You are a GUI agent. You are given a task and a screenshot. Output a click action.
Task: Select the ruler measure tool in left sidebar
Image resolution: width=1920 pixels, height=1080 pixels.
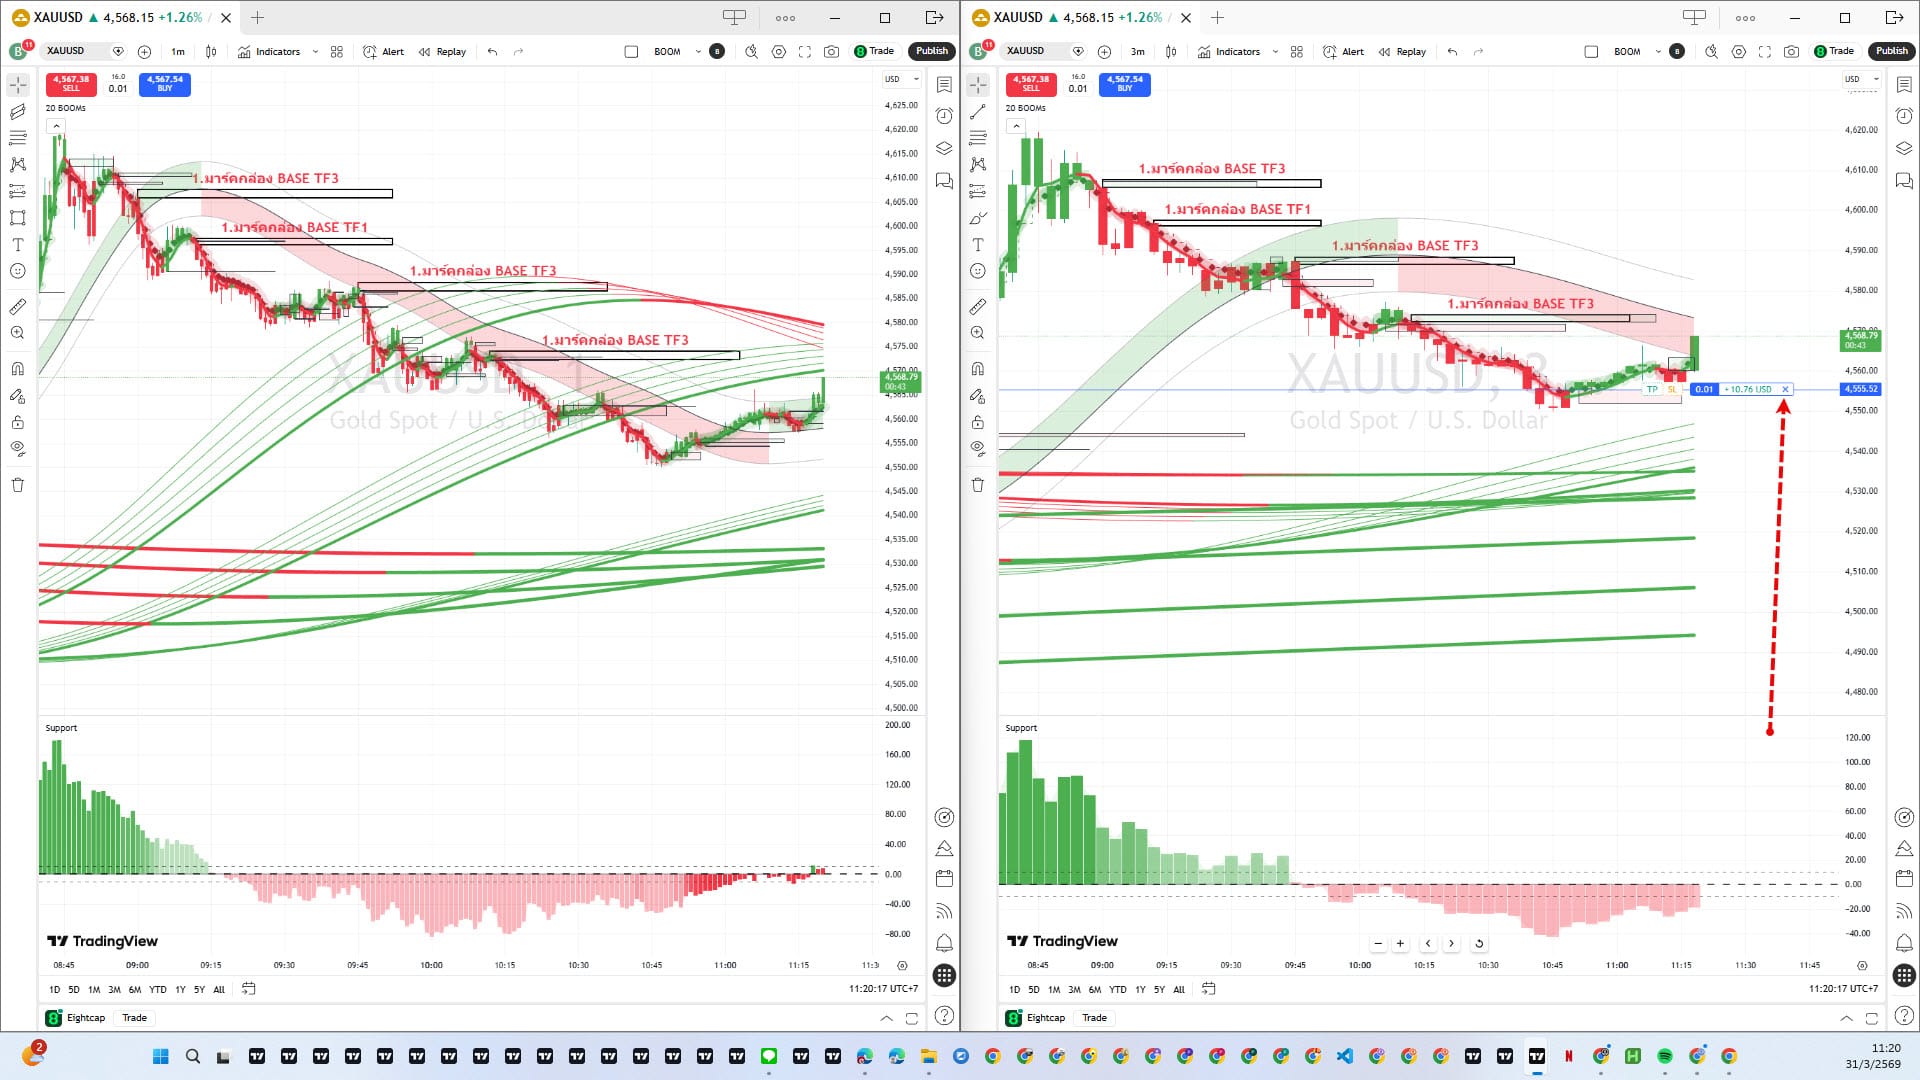pyautogui.click(x=17, y=307)
